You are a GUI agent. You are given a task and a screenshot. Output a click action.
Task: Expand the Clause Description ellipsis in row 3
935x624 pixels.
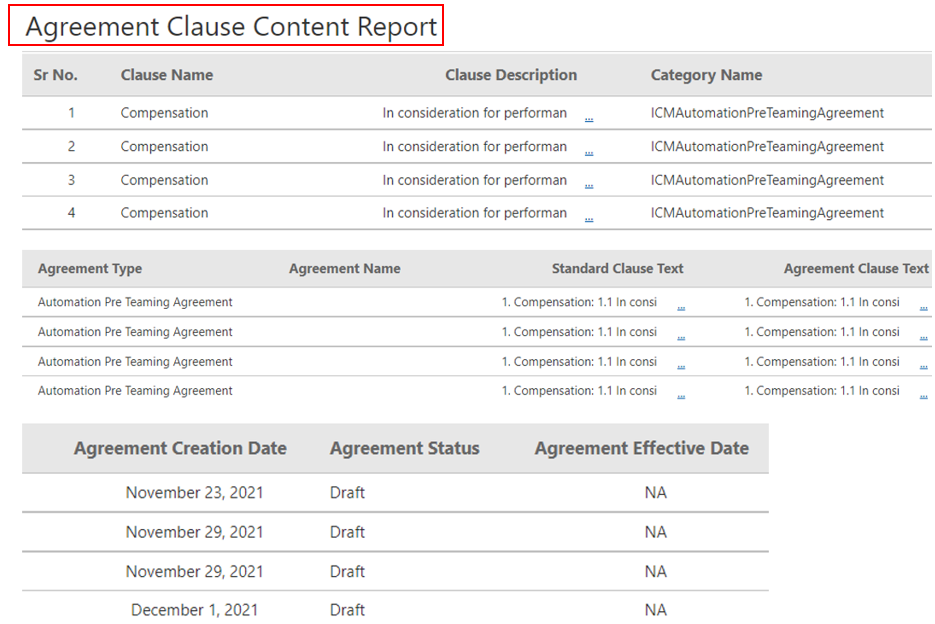click(589, 184)
